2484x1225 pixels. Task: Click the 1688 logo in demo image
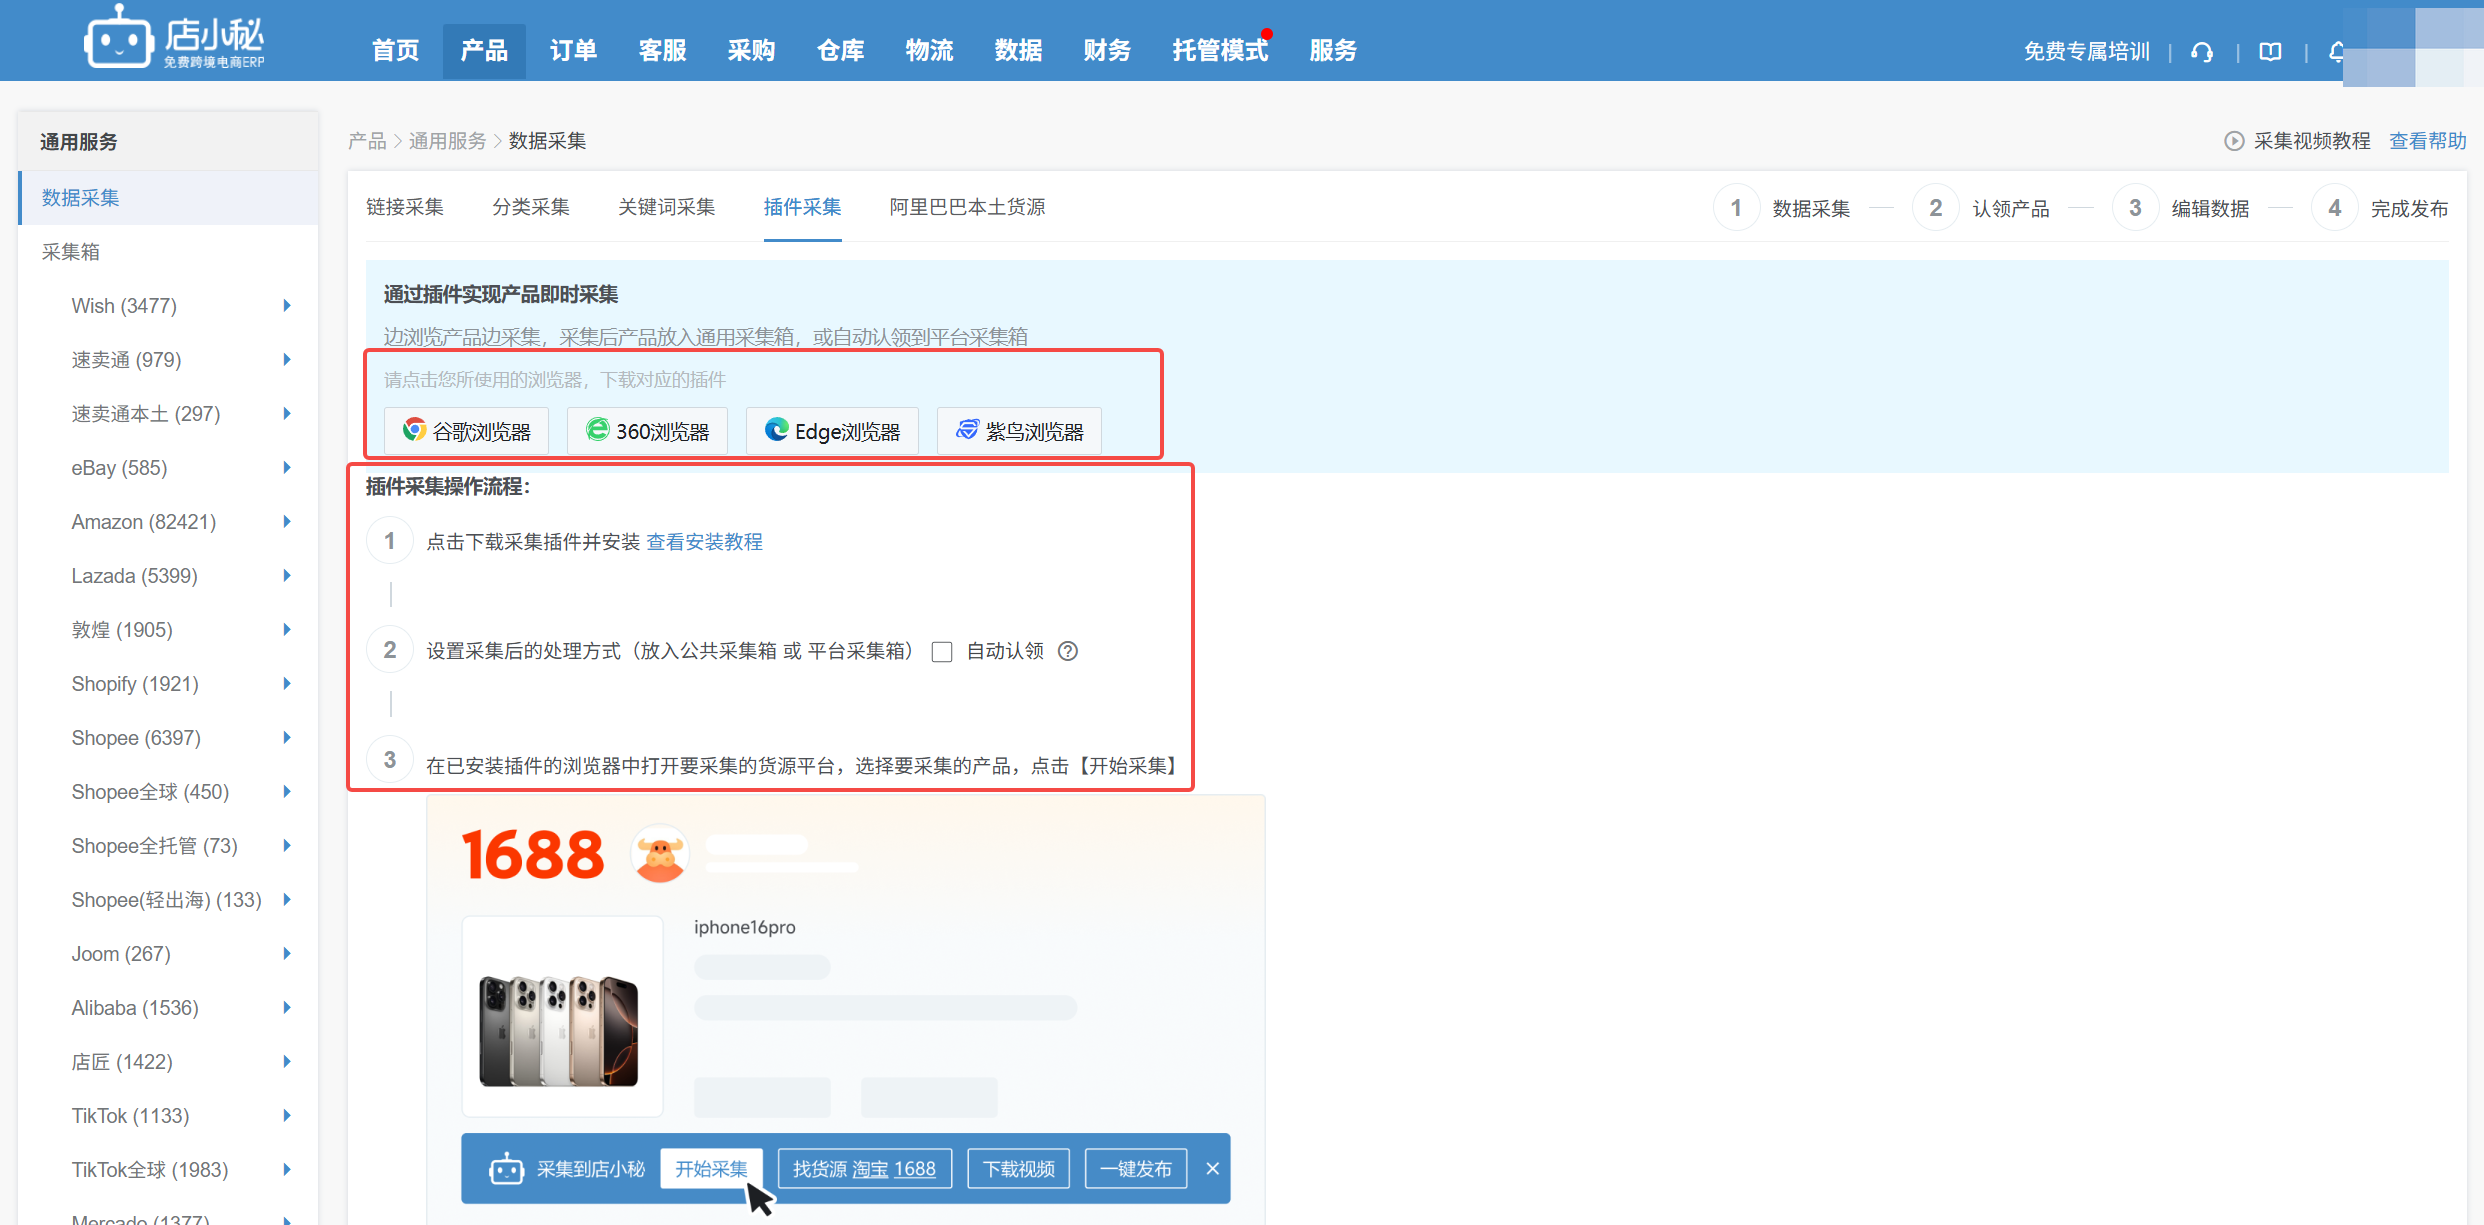[x=532, y=855]
